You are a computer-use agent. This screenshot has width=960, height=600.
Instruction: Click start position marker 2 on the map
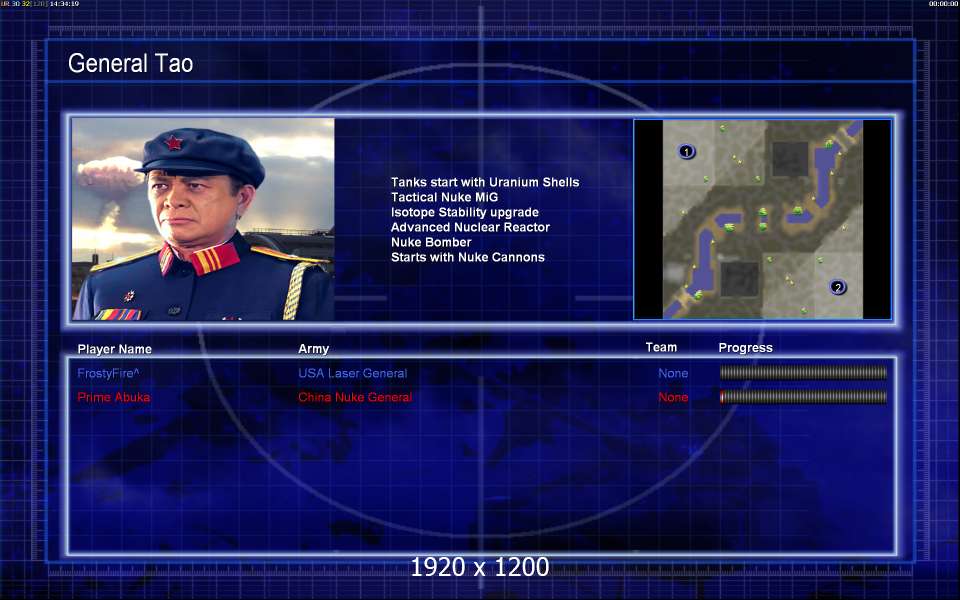coord(838,287)
